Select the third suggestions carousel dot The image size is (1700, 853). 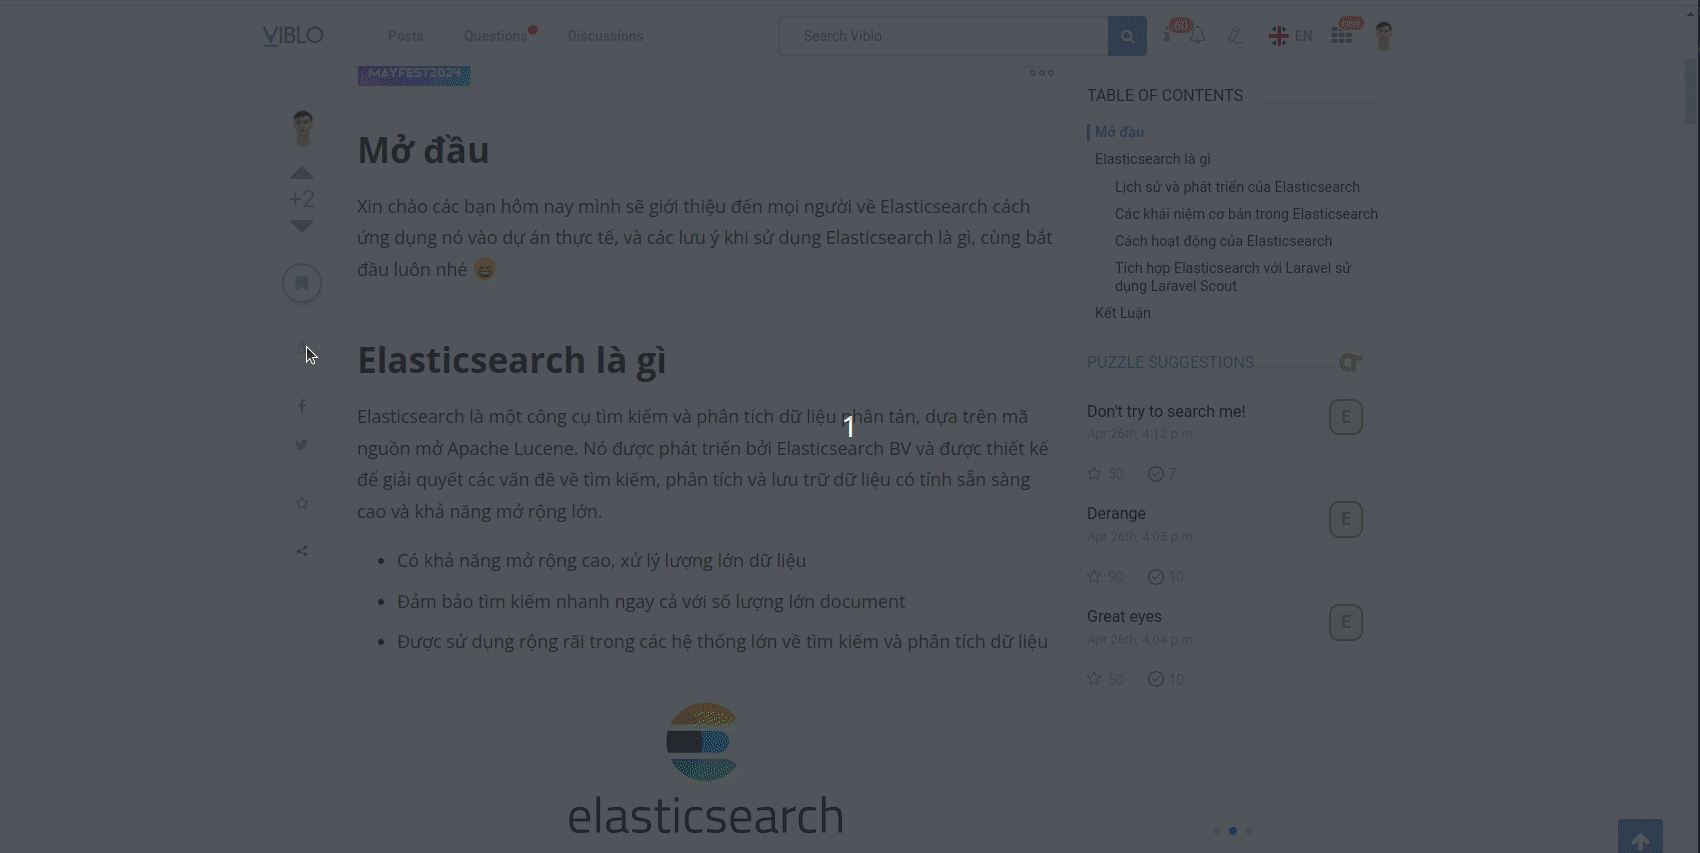coord(1249,831)
